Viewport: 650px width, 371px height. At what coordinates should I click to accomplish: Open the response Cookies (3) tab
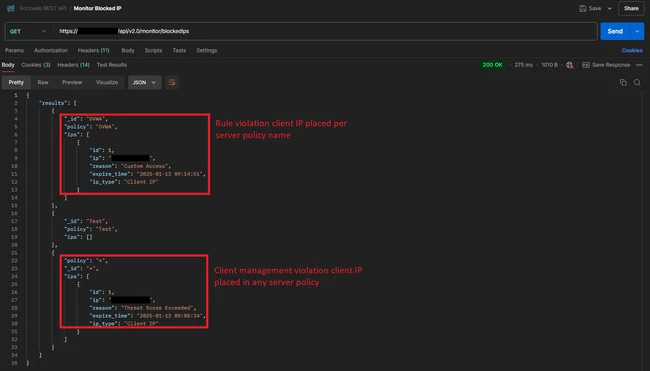point(36,65)
